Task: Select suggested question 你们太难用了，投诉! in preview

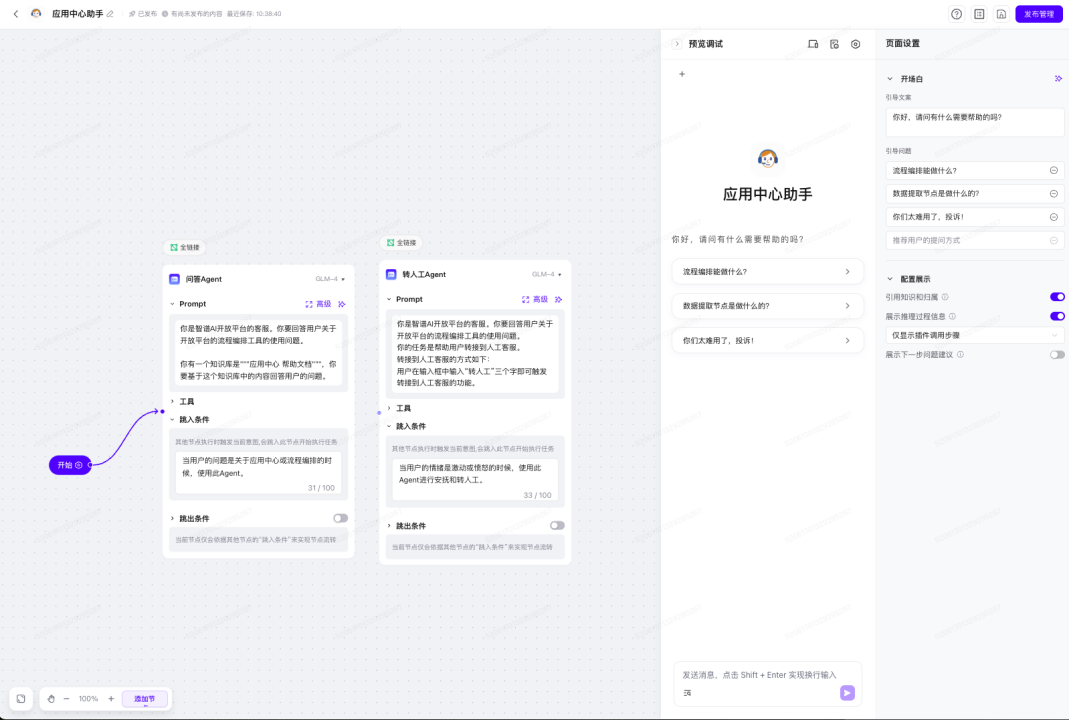Action: pyautogui.click(x=767, y=340)
